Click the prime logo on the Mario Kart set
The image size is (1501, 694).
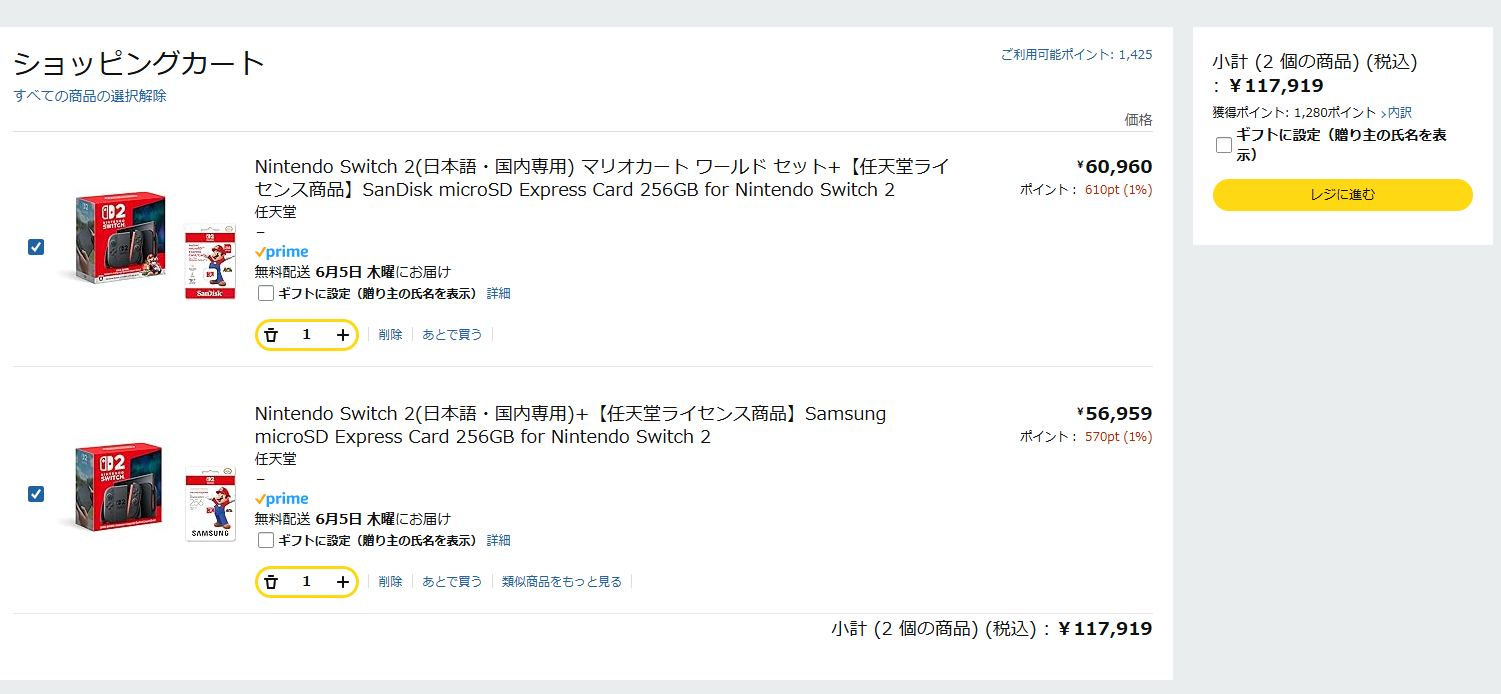(x=282, y=252)
